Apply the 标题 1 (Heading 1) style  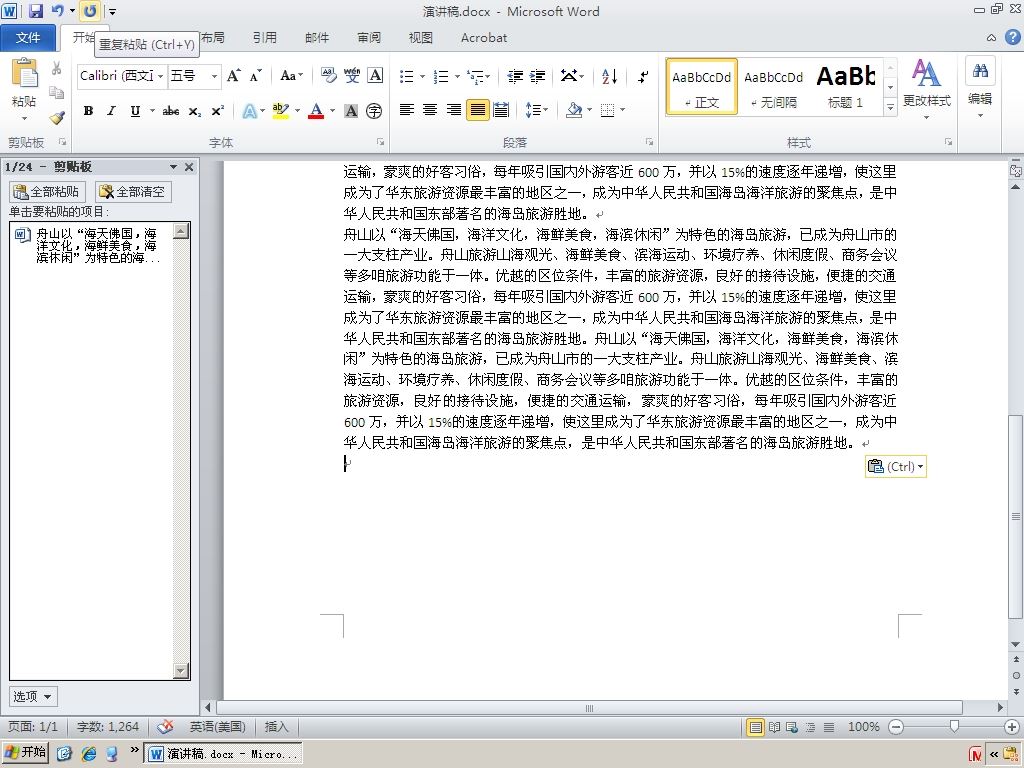click(846, 87)
